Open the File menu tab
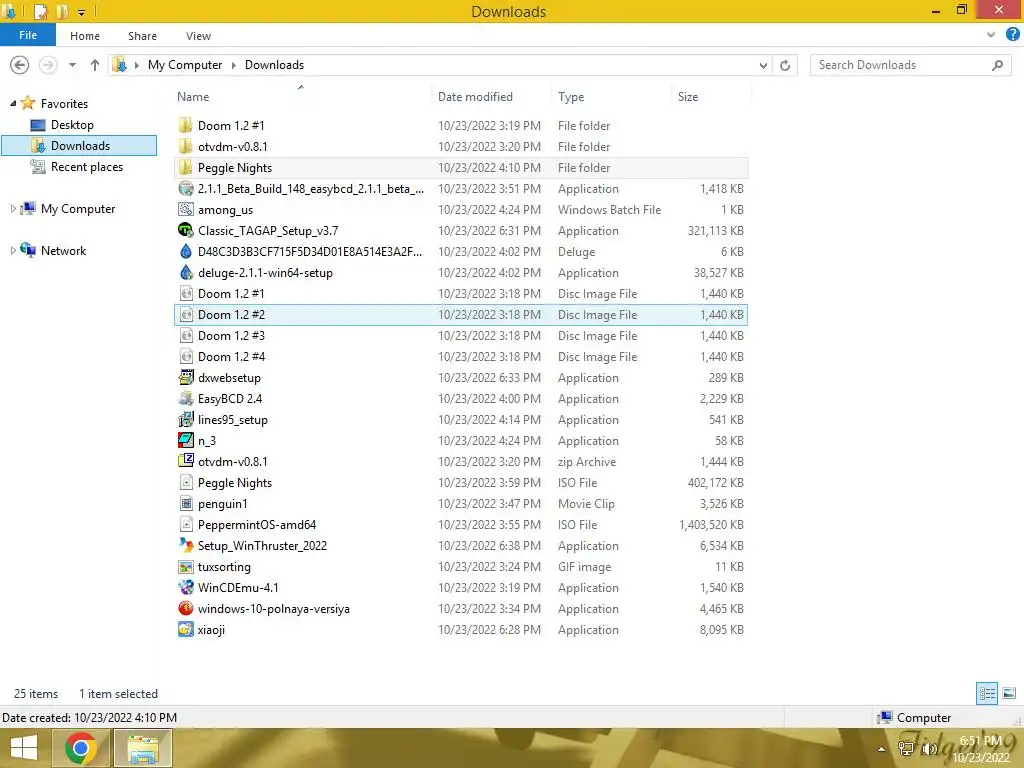The height and width of the screenshot is (768, 1024). tap(27, 35)
